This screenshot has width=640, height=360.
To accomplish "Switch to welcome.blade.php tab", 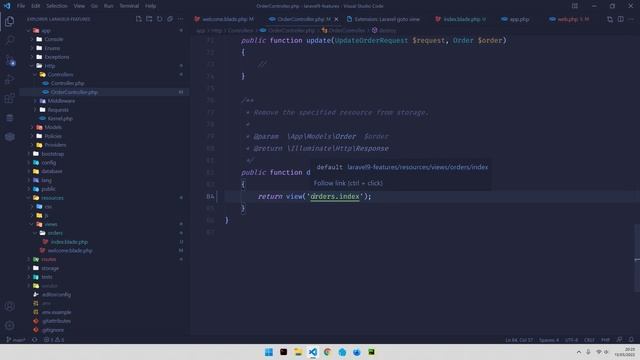I will tap(224, 19).
